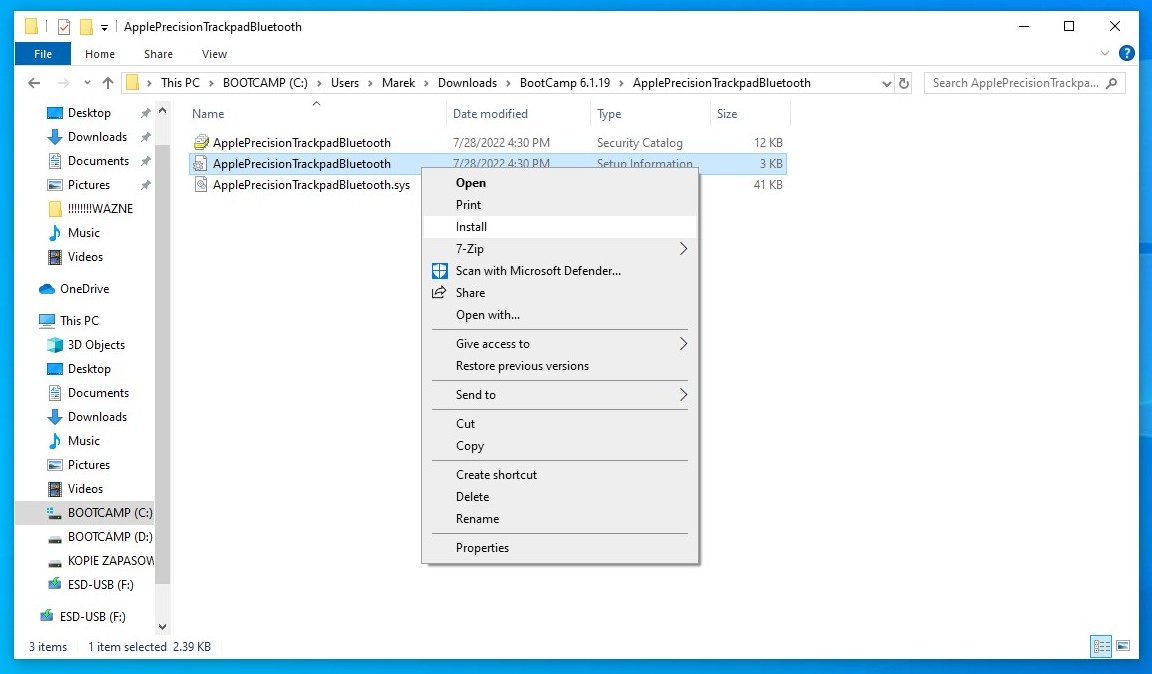Expand the Give access to submenu

[x=683, y=344]
